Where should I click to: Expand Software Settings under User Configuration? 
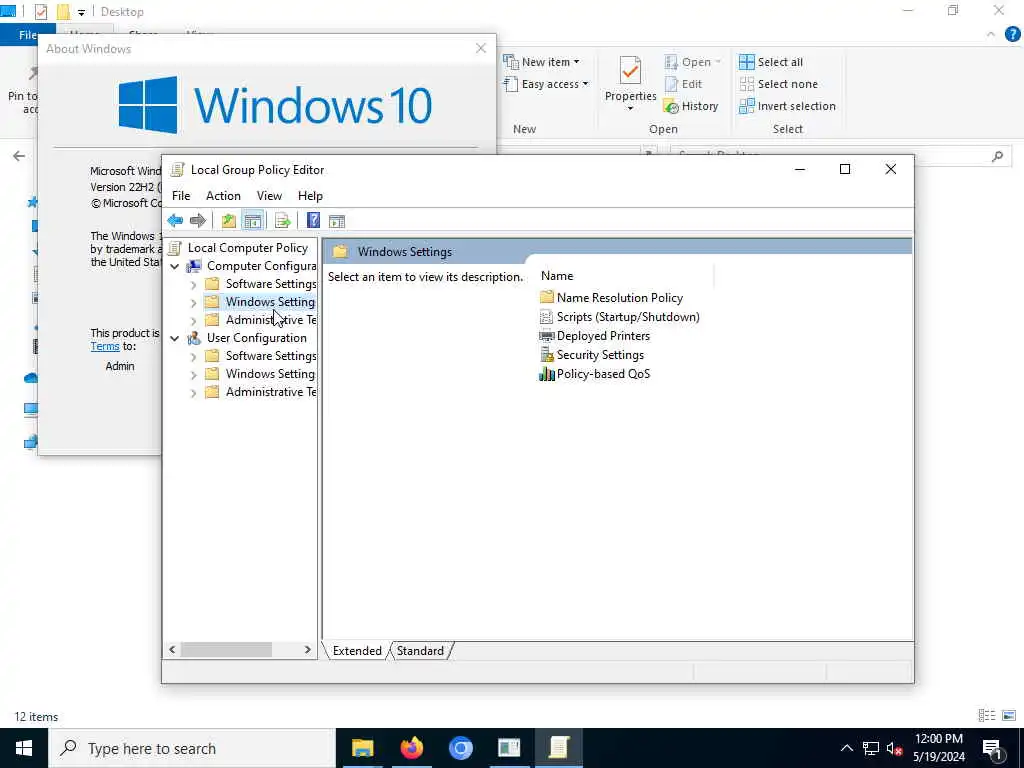[x=193, y=357]
